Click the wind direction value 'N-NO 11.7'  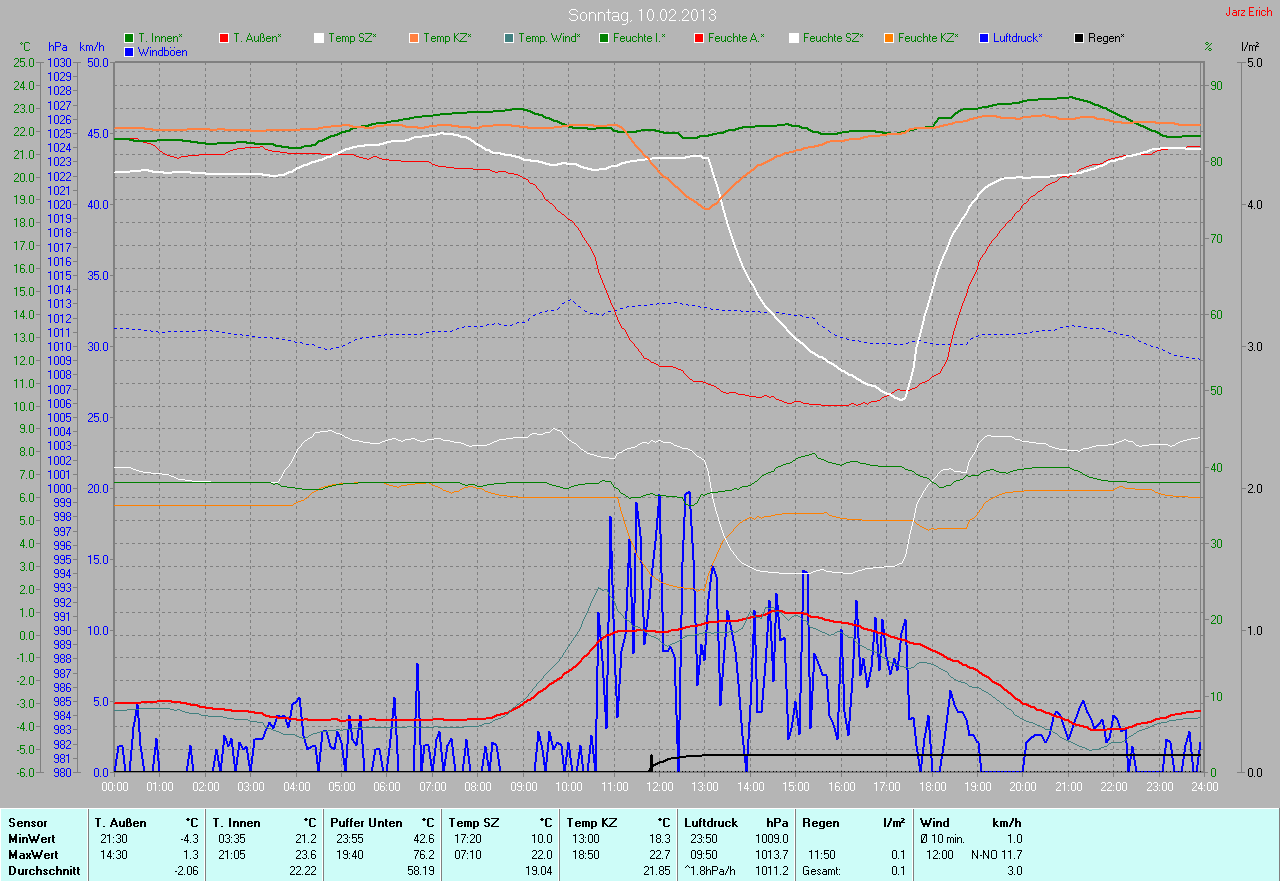(x=996, y=854)
